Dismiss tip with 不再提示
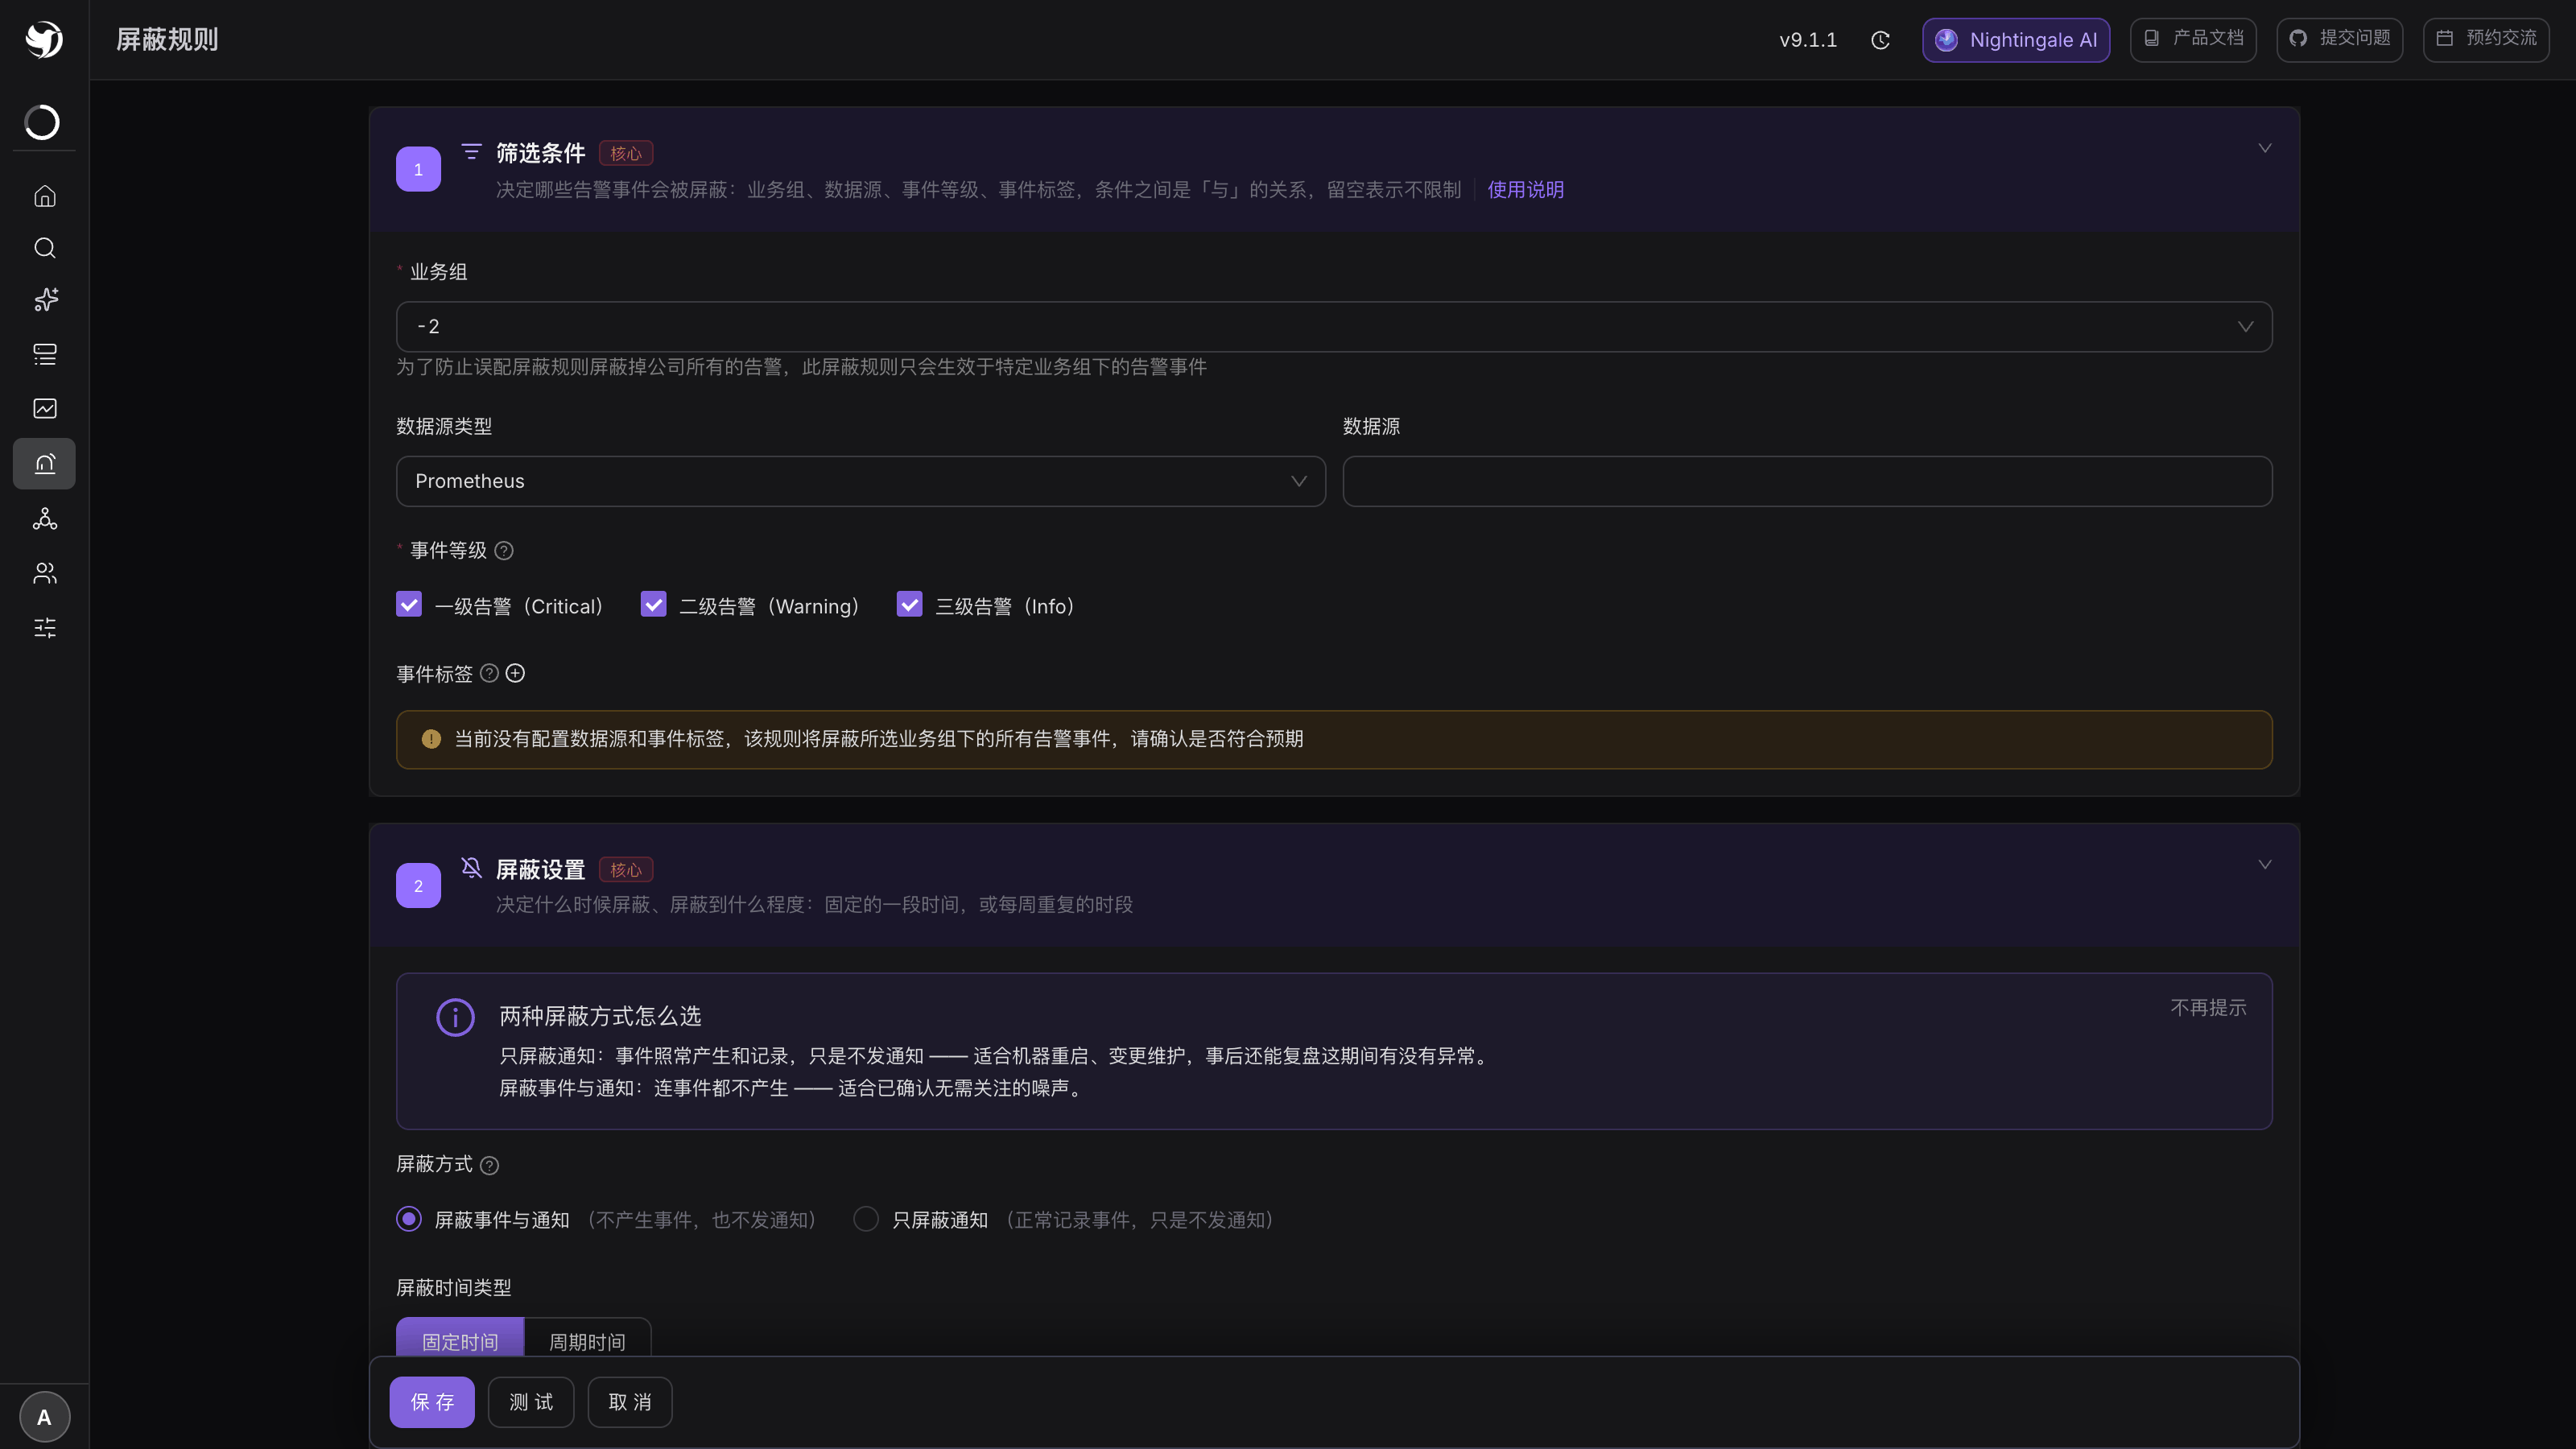Image resolution: width=2576 pixels, height=1449 pixels. pyautogui.click(x=2208, y=1008)
